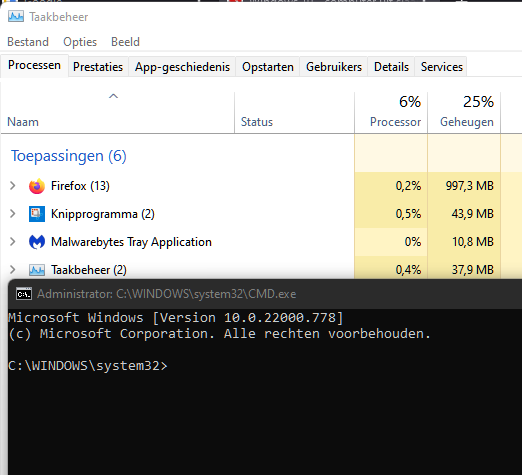522x475 pixels.
Task: Click Taakbeheer processor value 0,4%
Action: coord(408,270)
